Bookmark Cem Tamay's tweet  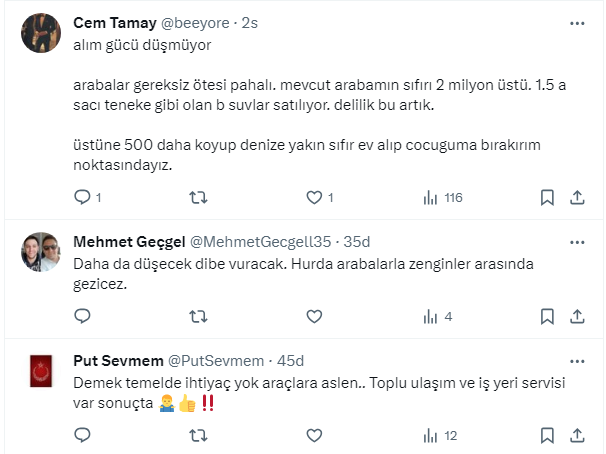click(x=547, y=198)
